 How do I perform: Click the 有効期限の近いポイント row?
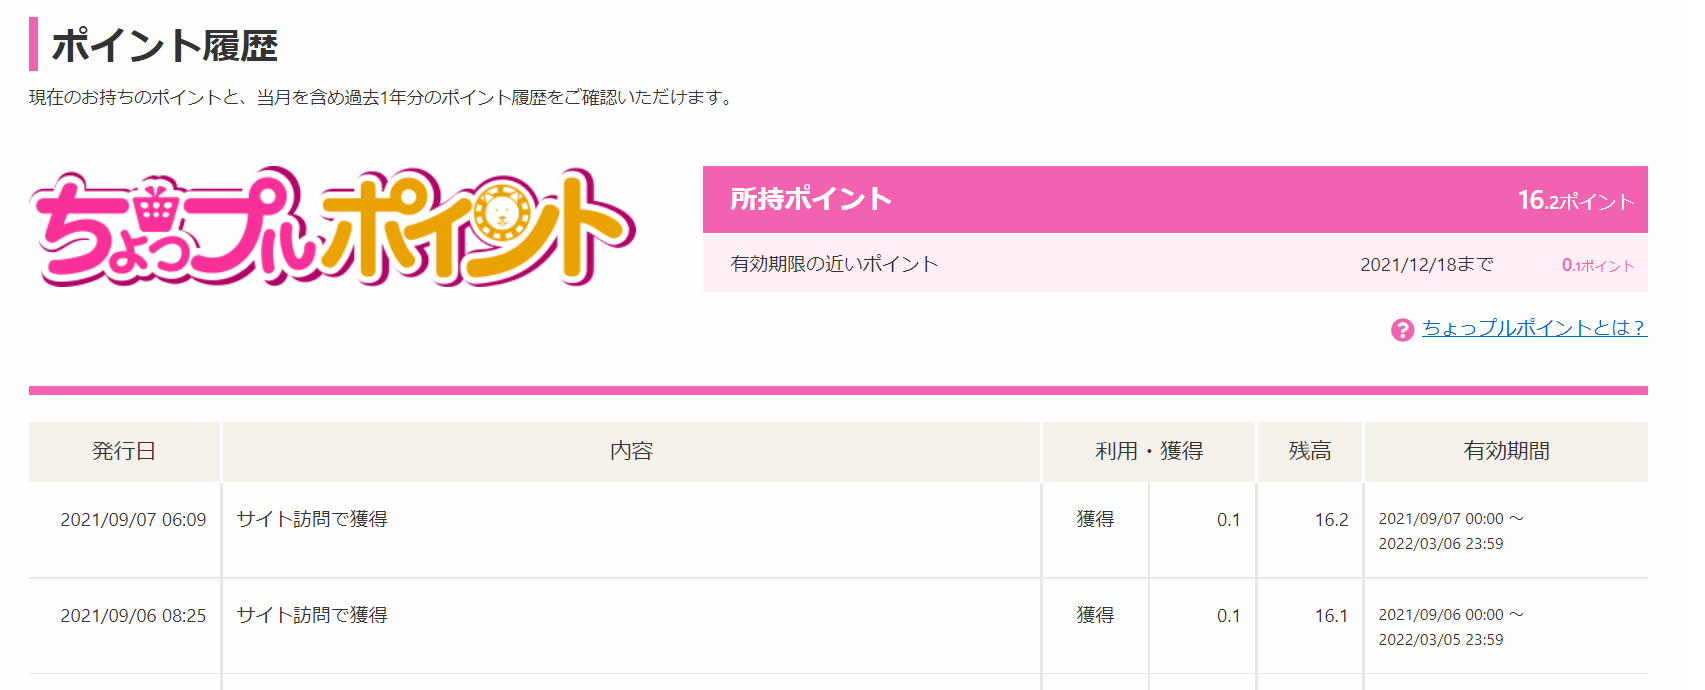(x=1175, y=263)
